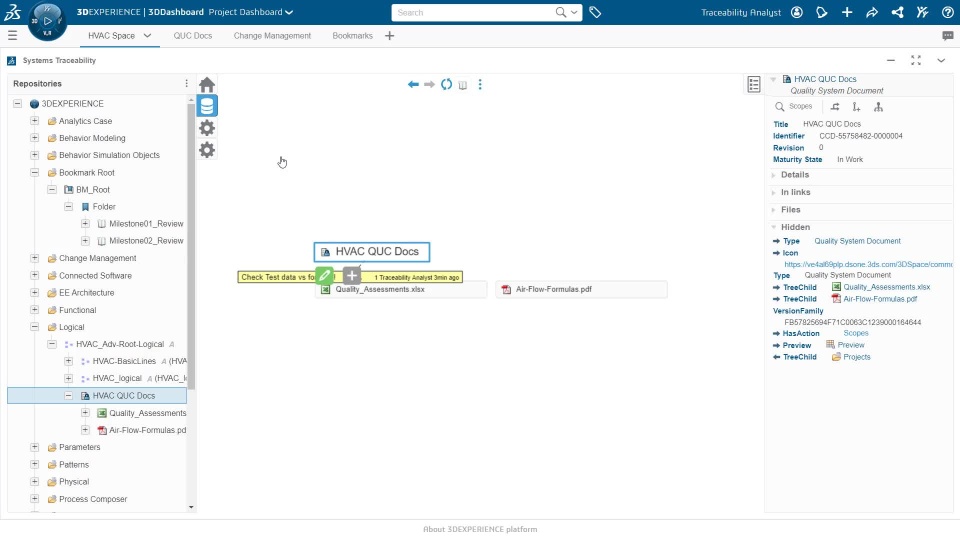This screenshot has width=960, height=540.
Task: Click the book icon in graph toolbar
Action: [x=463, y=85]
